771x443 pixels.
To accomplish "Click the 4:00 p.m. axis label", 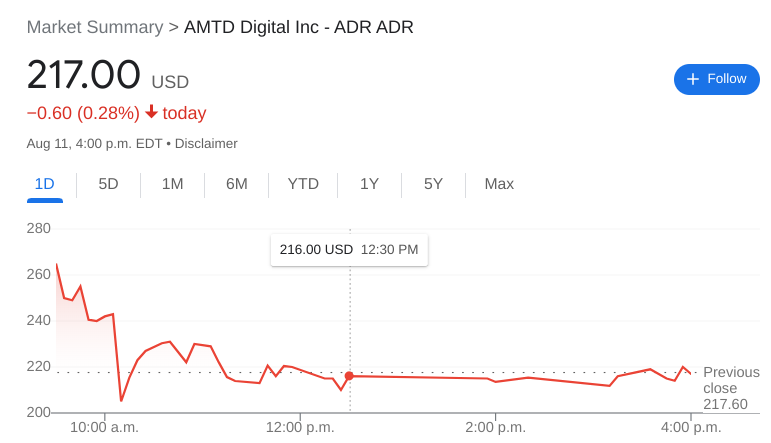I will pos(691,427).
